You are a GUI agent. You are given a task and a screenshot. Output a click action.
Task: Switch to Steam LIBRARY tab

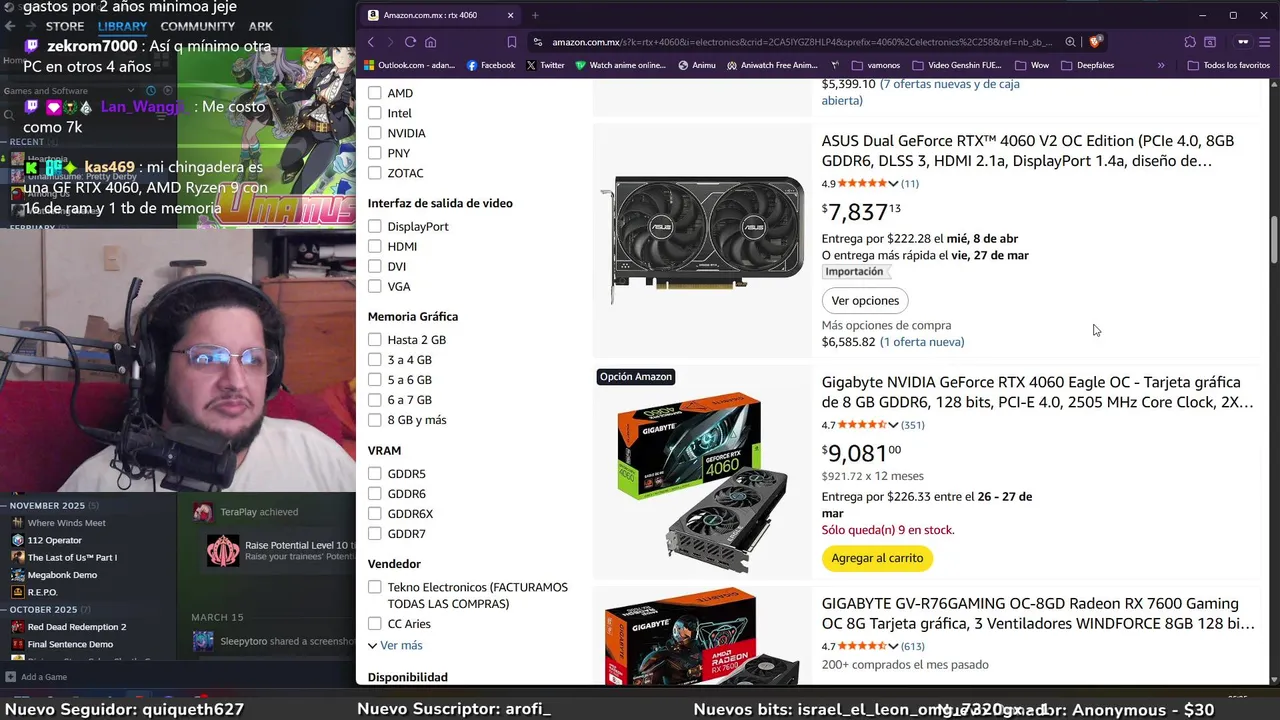coord(122,26)
